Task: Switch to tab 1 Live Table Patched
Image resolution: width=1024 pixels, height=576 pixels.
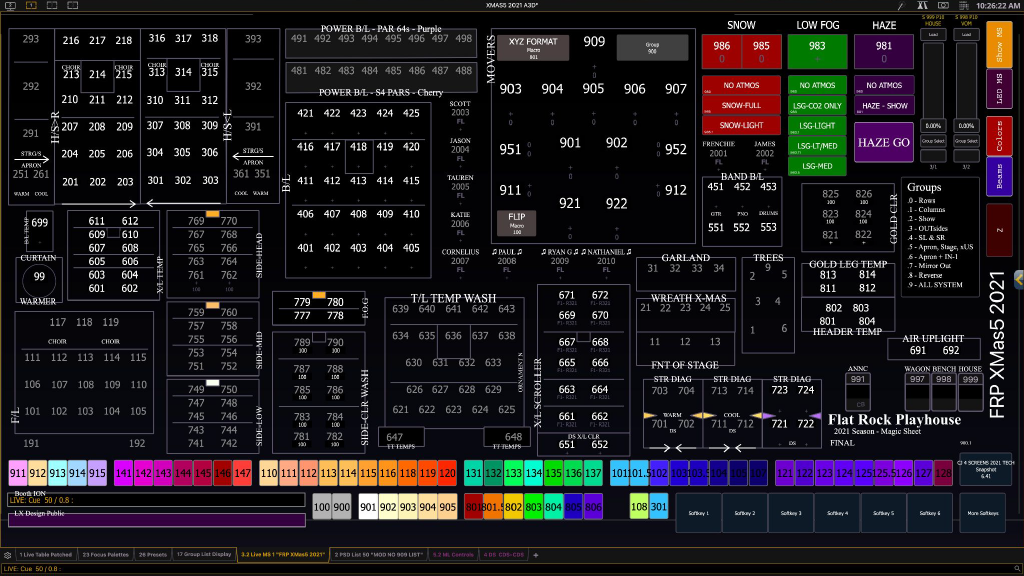Action: tap(45, 555)
